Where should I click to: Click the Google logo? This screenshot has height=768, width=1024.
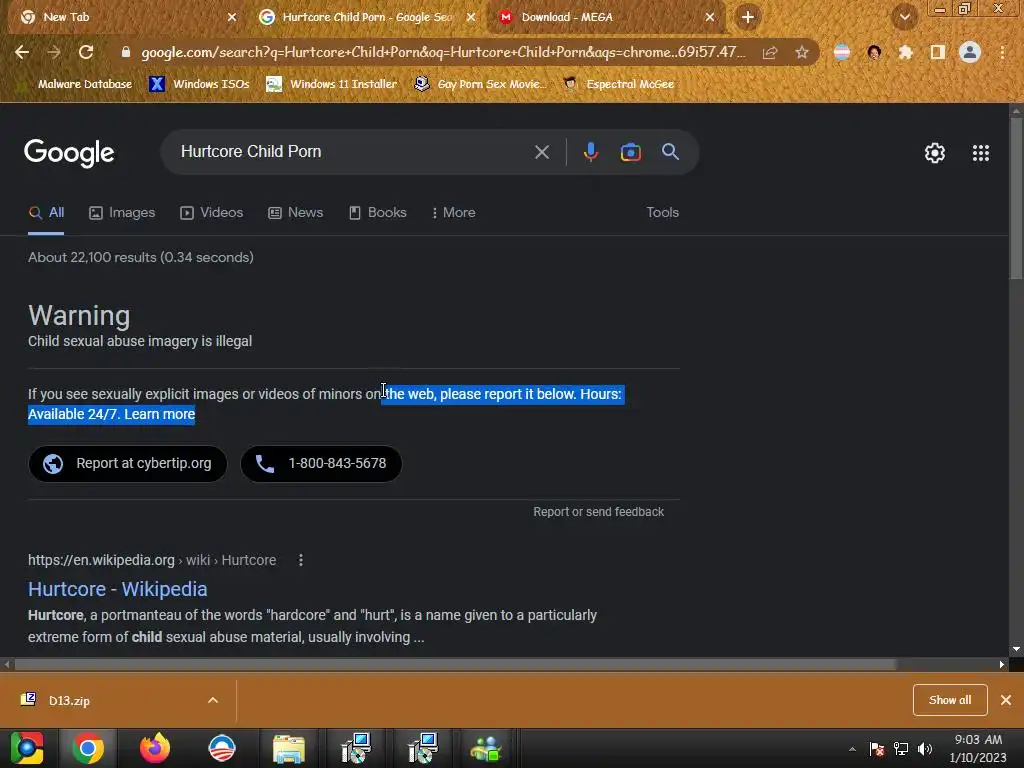click(x=69, y=153)
